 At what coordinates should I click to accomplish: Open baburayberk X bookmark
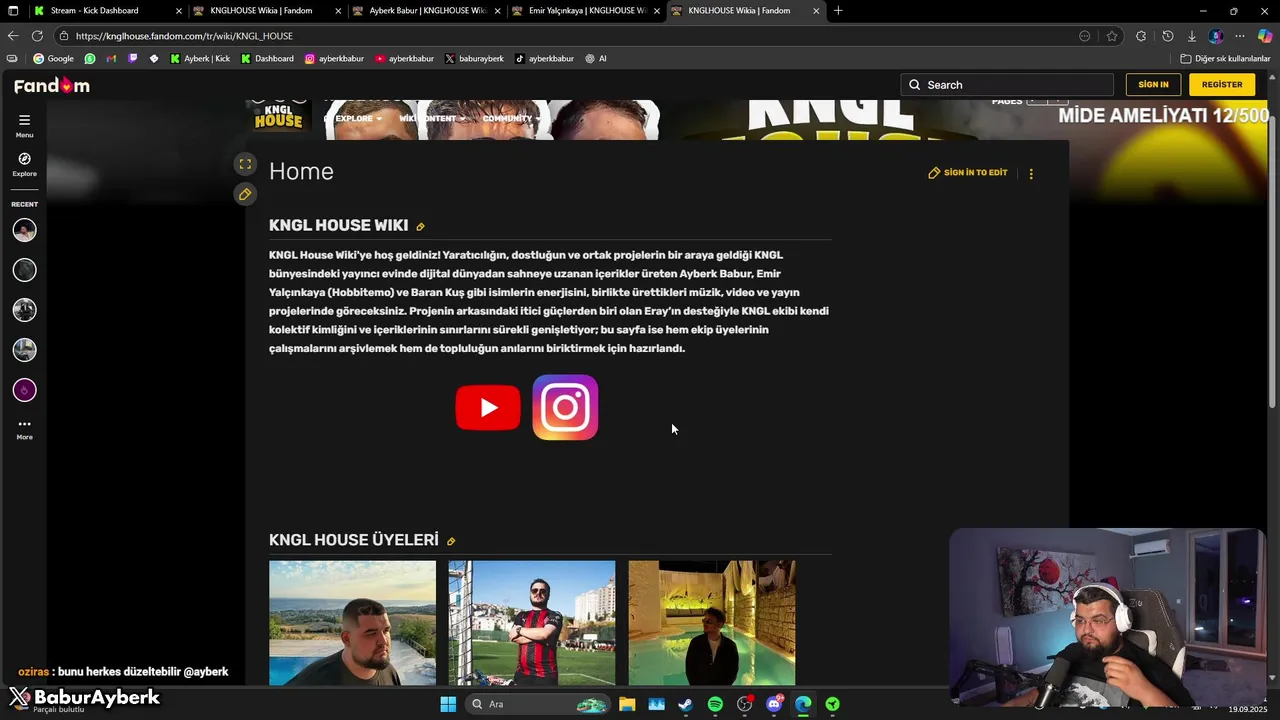click(x=474, y=59)
